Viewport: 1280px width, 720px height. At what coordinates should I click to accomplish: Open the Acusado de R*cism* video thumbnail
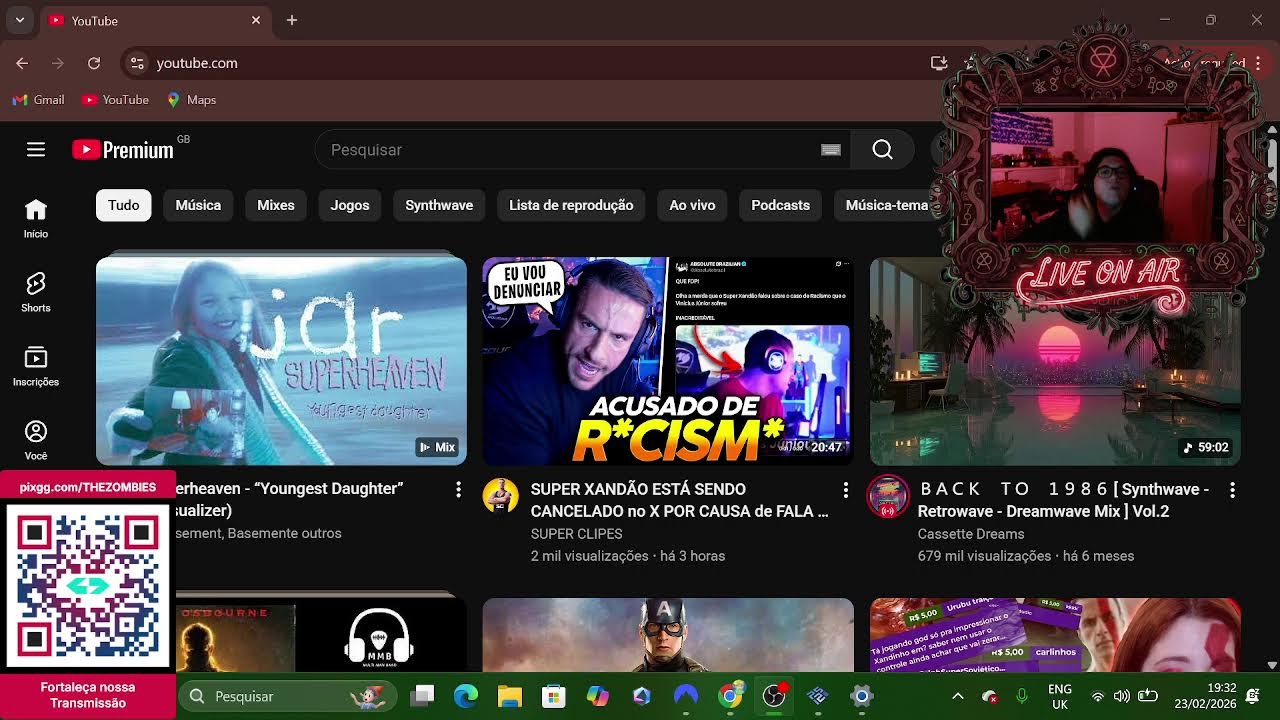[668, 361]
